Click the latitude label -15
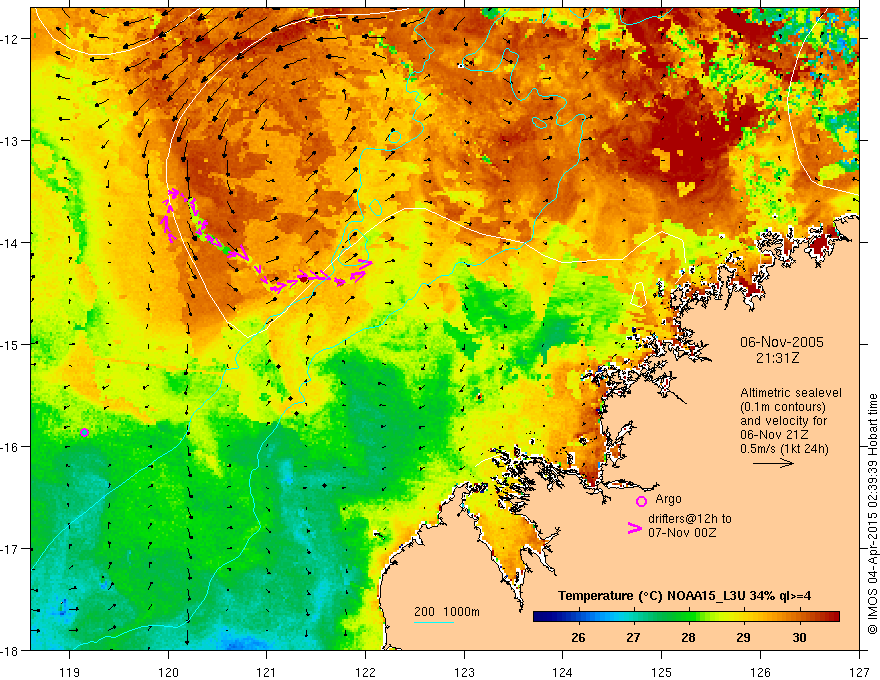 tap(11, 344)
